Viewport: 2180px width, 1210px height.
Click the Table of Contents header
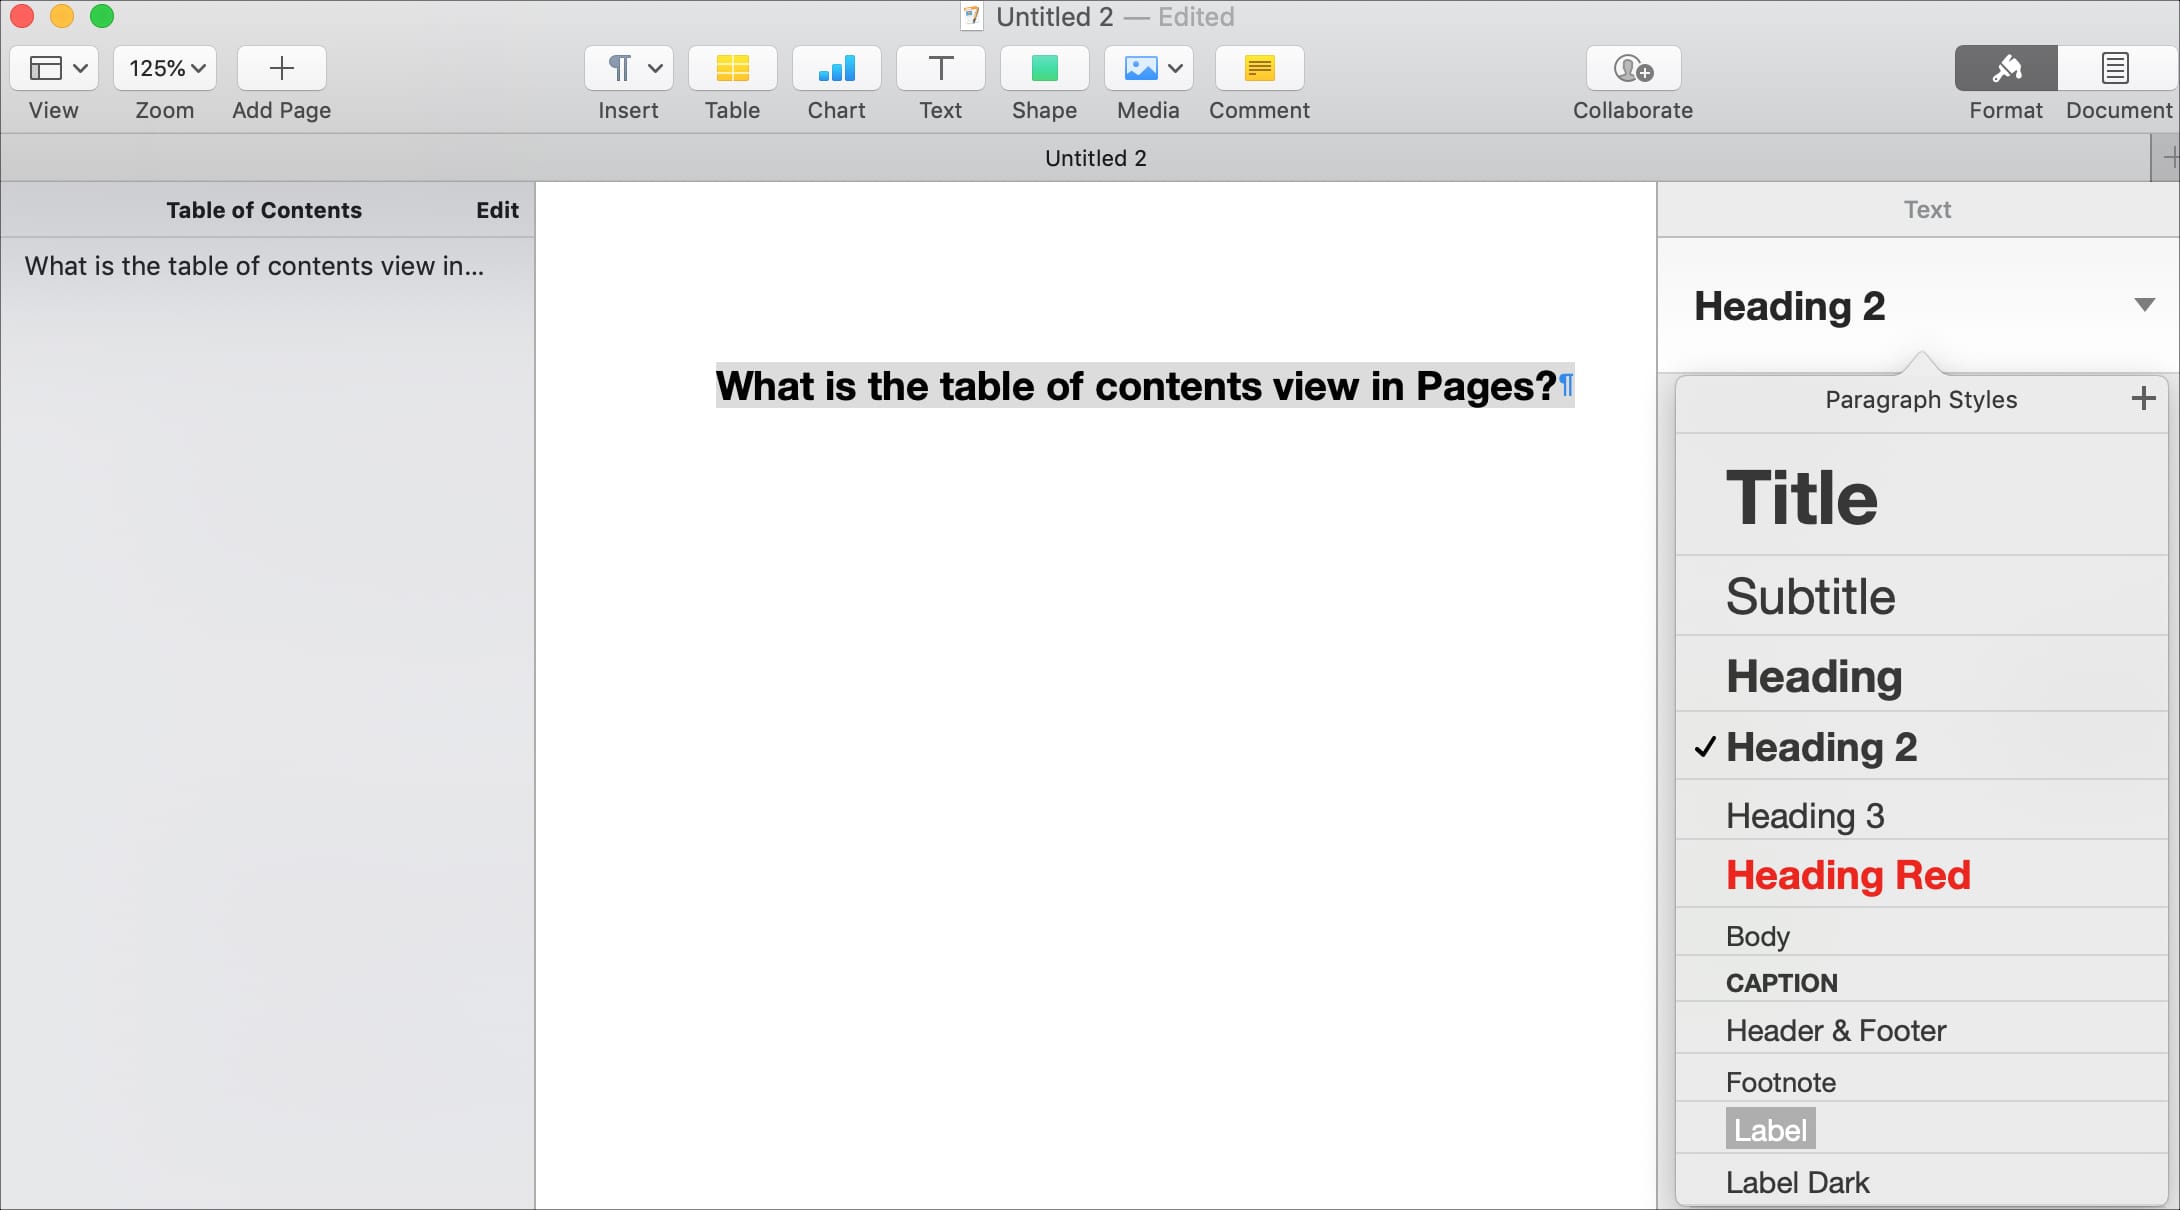pyautogui.click(x=264, y=210)
